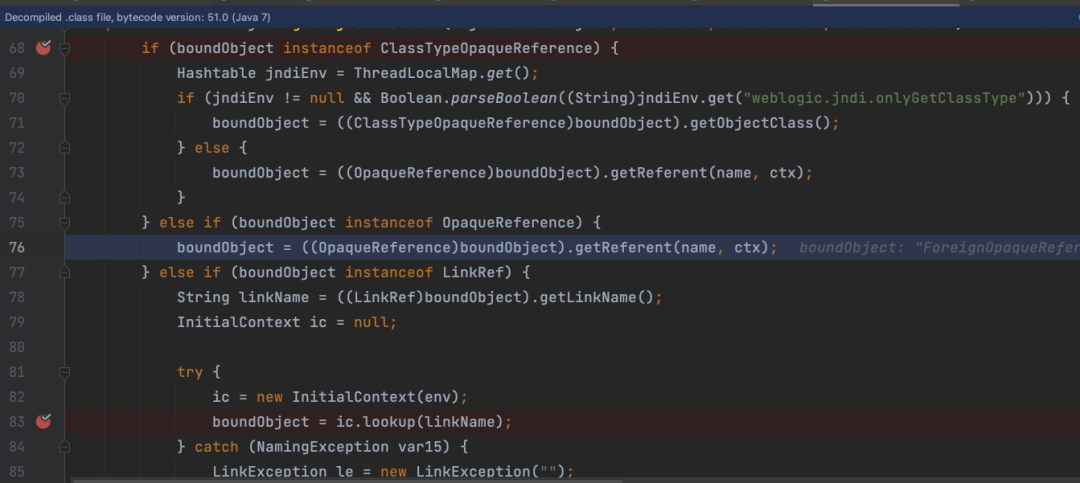Collapse the try block at line 81
This screenshot has width=1080, height=483.
pos(65,372)
